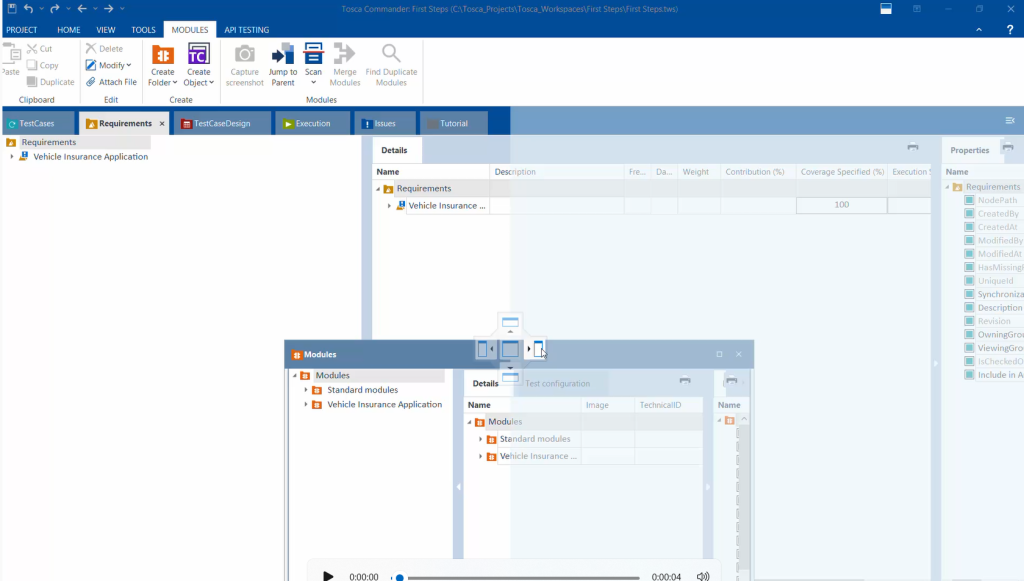Collapse the ribbon with the caret
Screen dimensions: 1024x581
979,29
